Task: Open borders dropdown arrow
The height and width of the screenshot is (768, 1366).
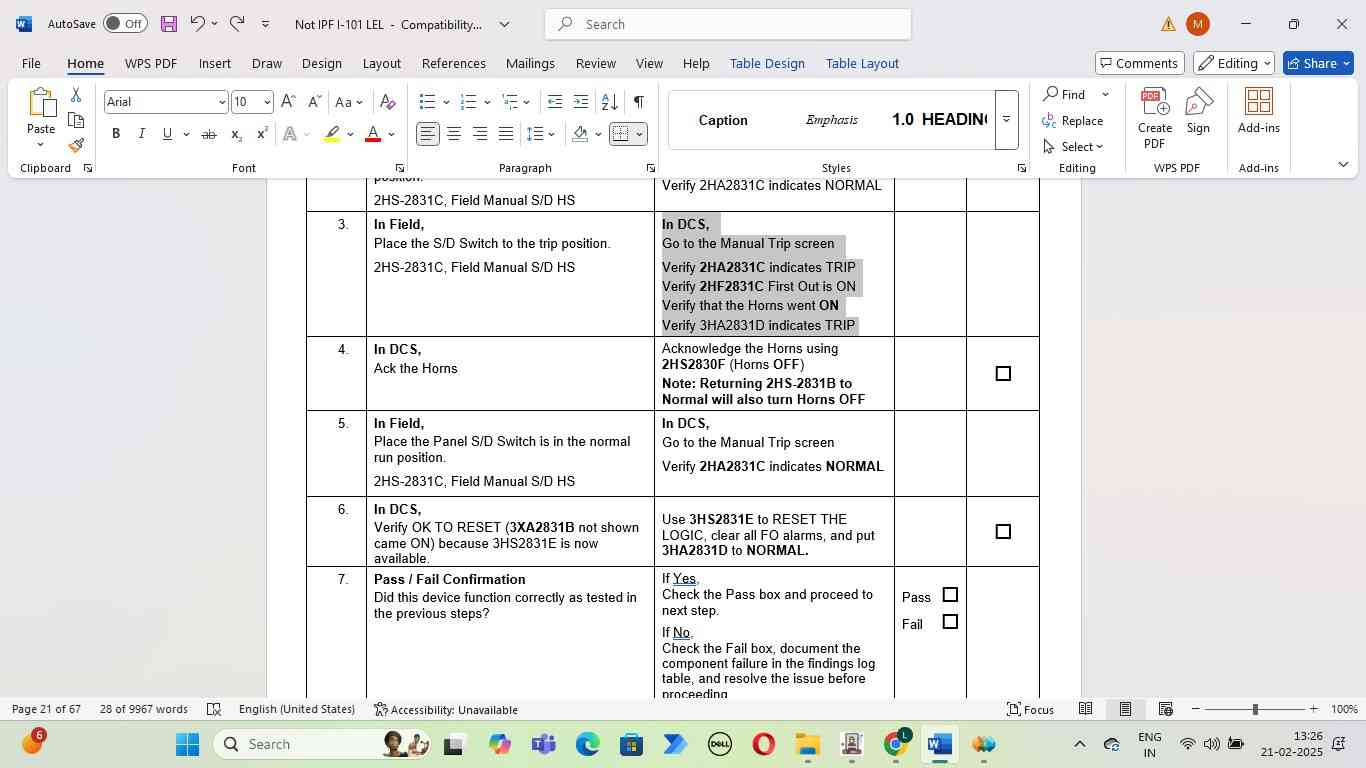Action: tap(639, 134)
